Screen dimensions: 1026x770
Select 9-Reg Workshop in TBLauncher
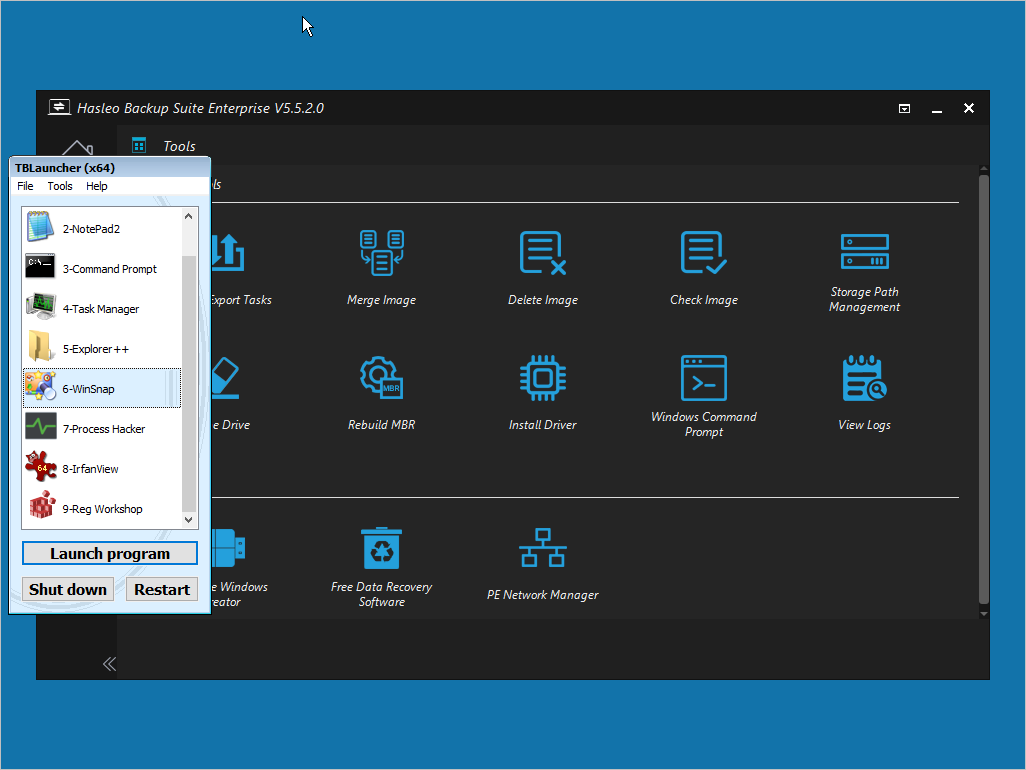(x=102, y=508)
